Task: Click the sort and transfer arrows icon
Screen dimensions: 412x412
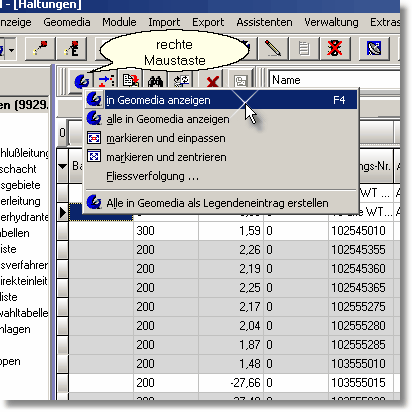Action: coord(181,81)
